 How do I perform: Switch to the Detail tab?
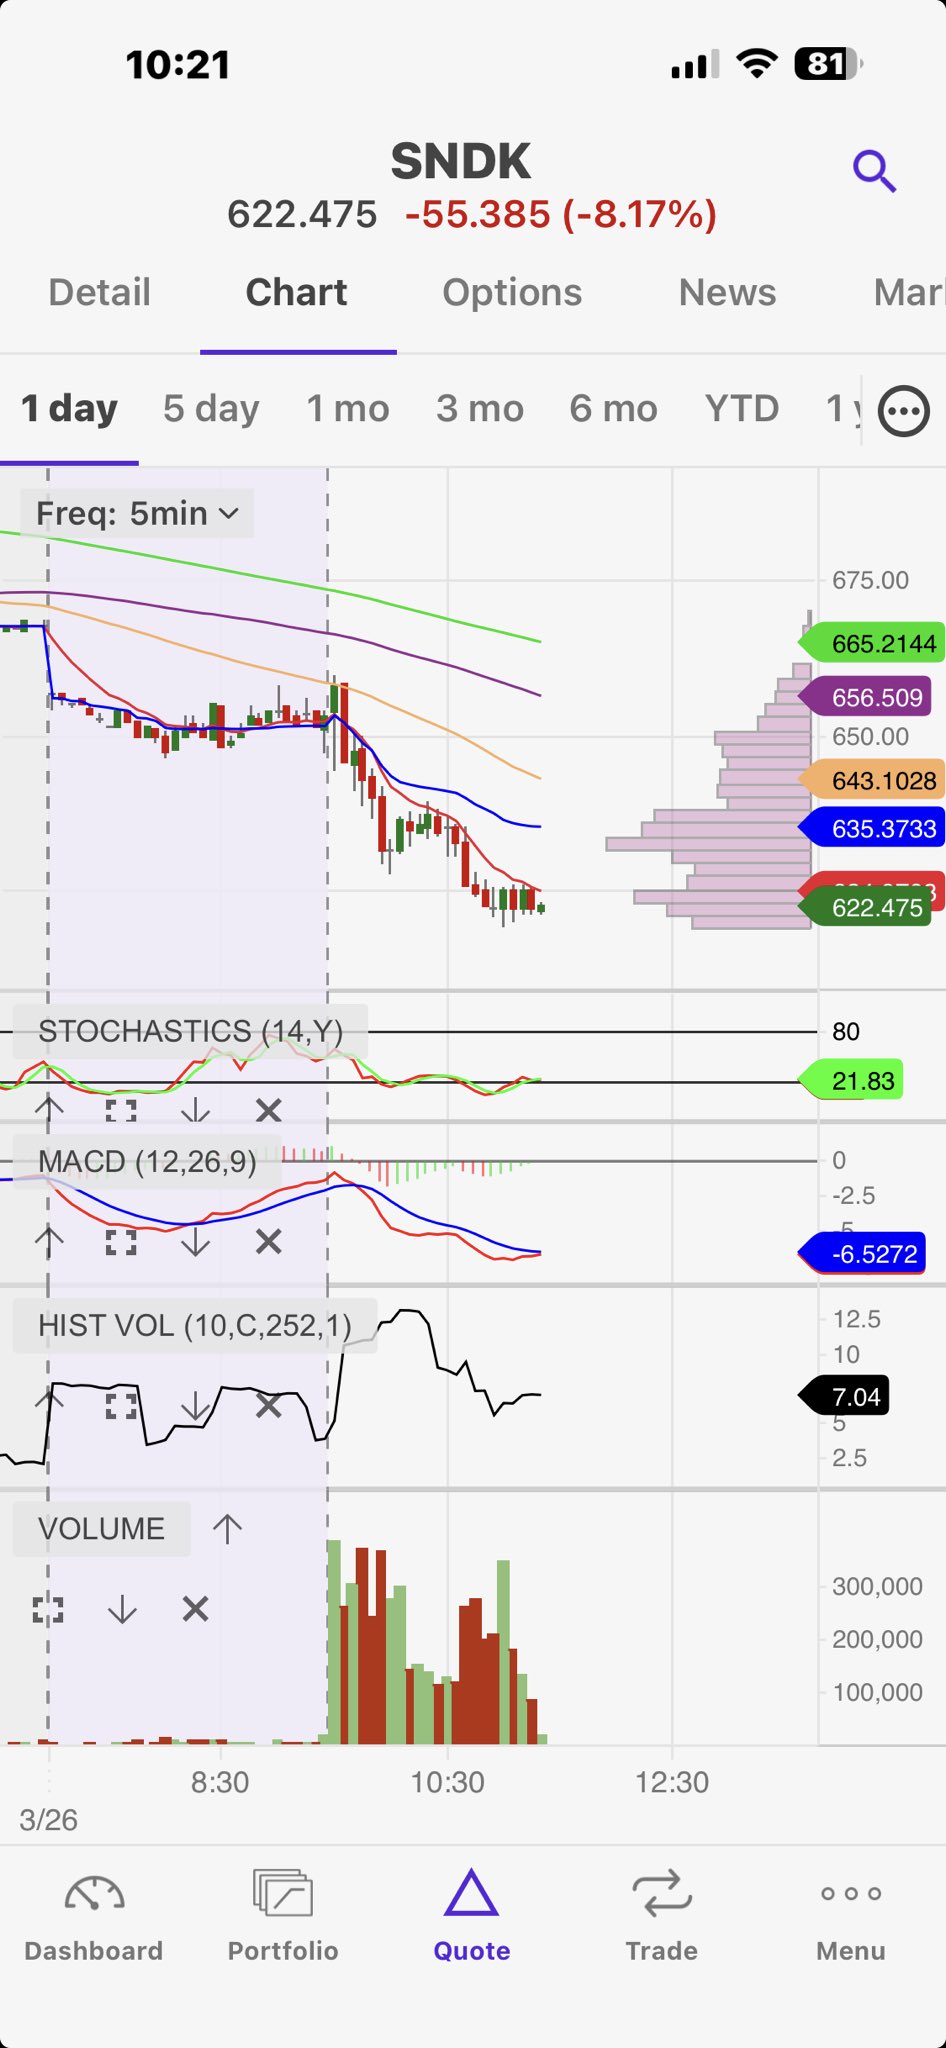click(x=99, y=292)
